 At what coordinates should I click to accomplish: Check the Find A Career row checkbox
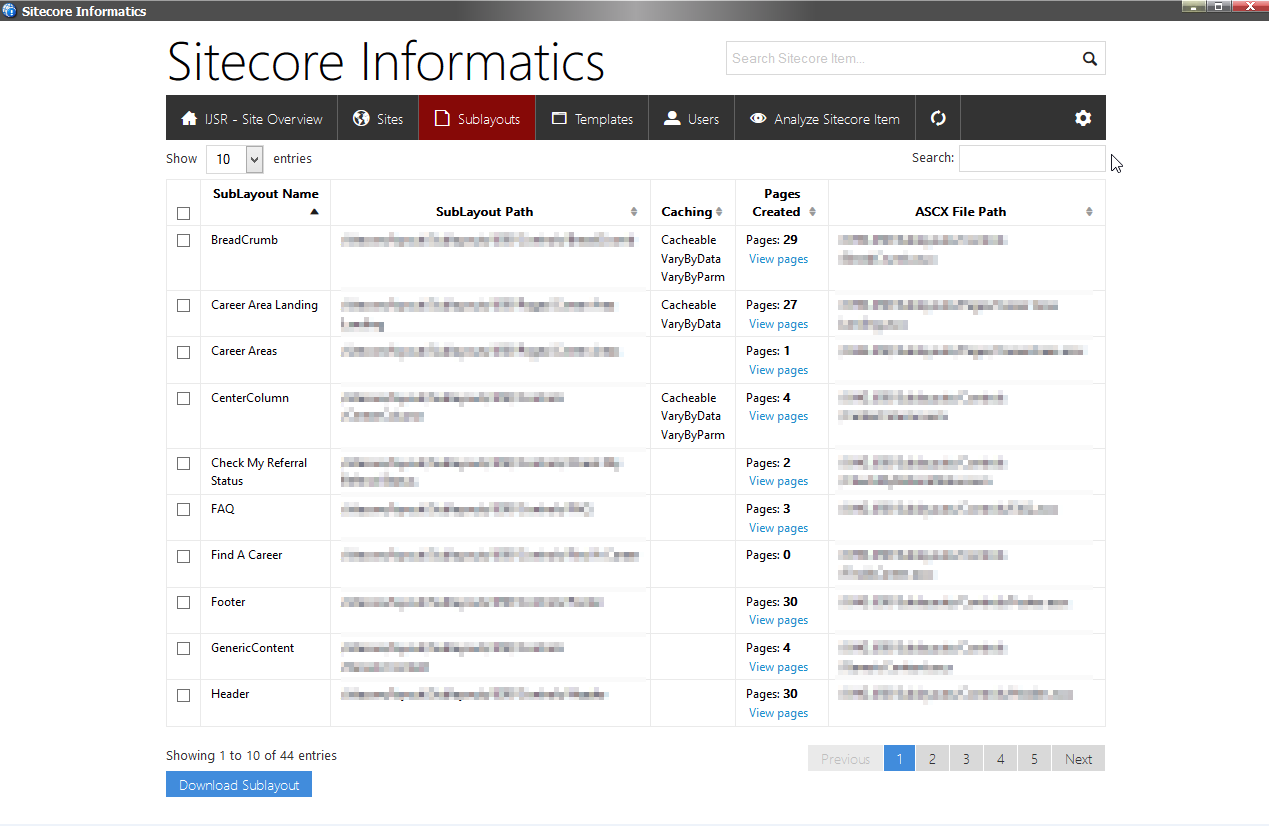(183, 556)
